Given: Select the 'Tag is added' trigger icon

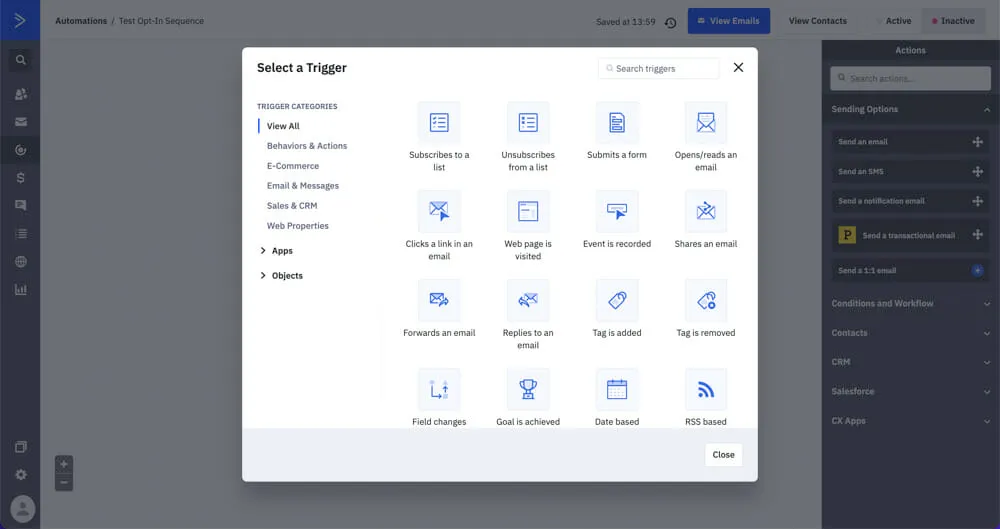Looking at the screenshot, I should [x=616, y=301].
